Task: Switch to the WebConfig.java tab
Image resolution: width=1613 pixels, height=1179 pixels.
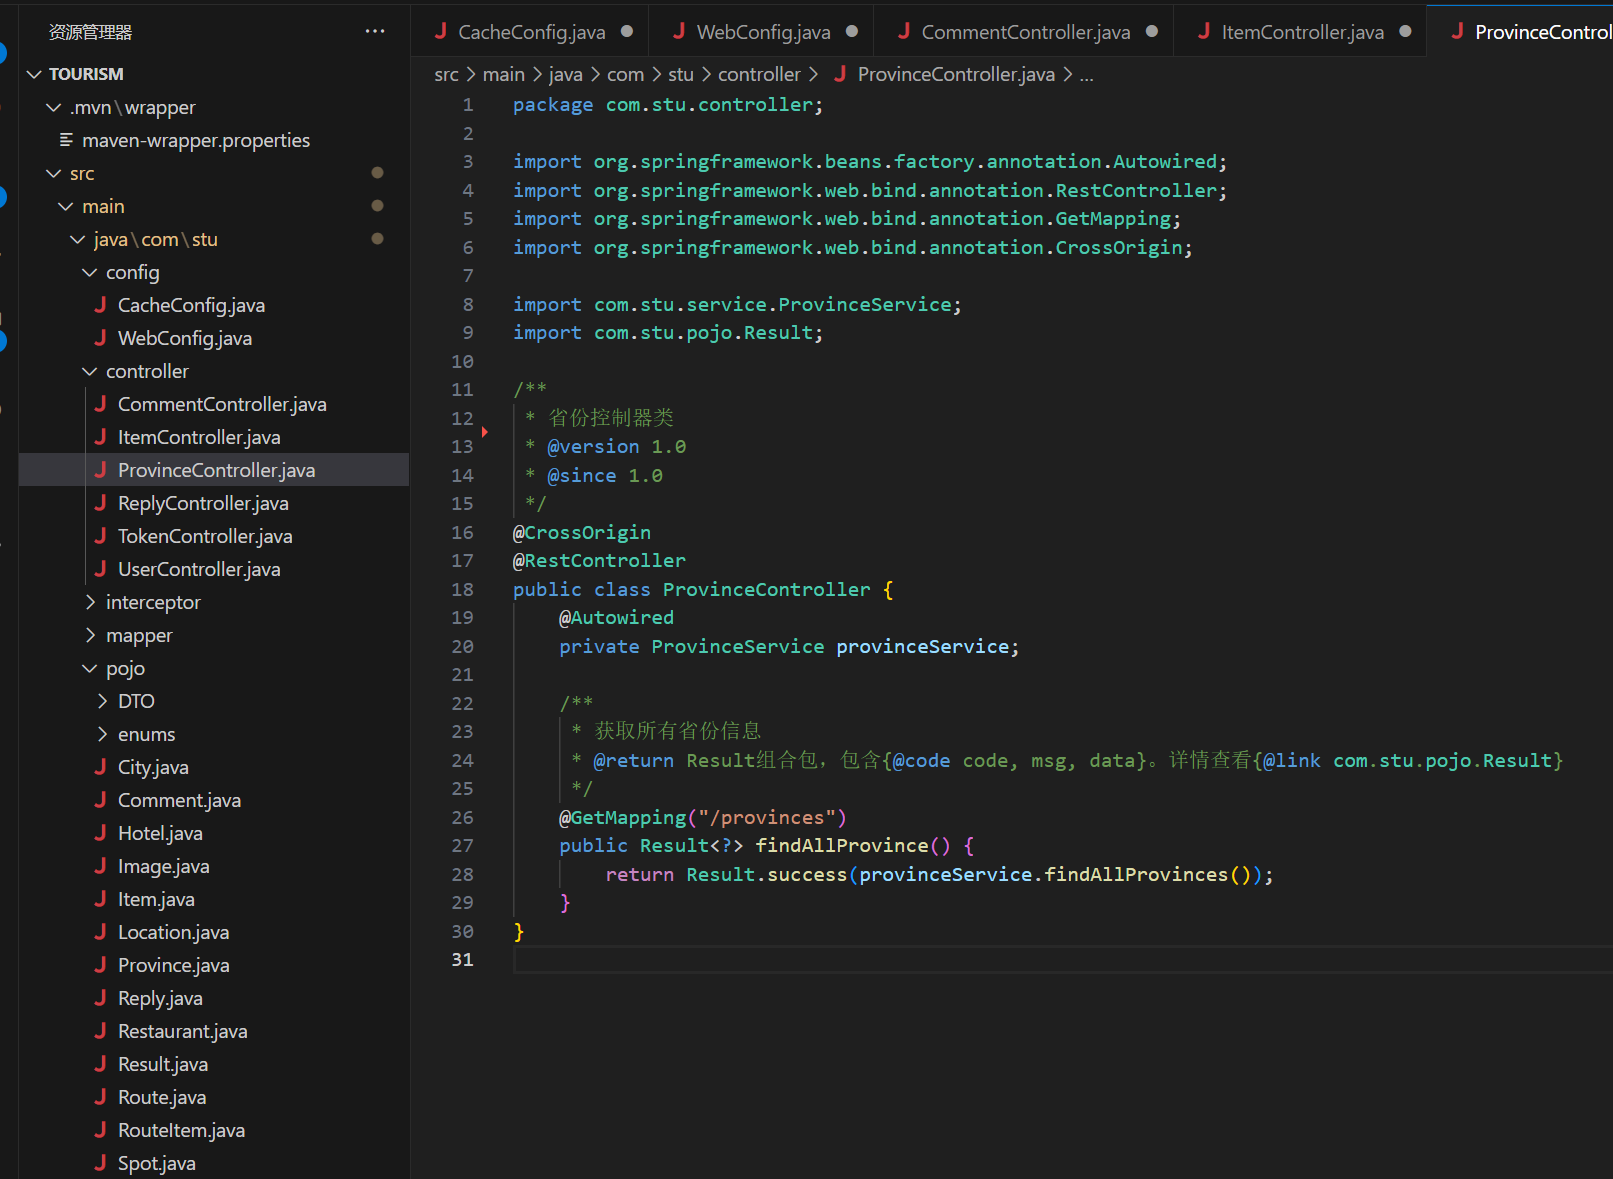Action: [762, 32]
